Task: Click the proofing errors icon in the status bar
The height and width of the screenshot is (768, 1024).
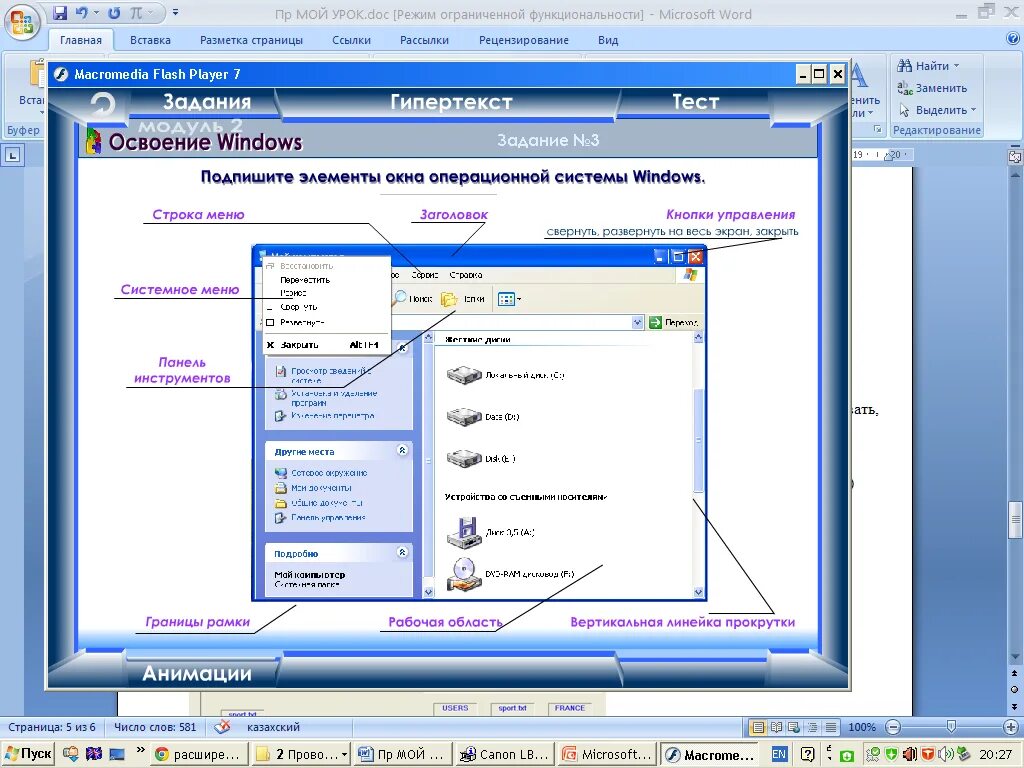Action: [222, 726]
